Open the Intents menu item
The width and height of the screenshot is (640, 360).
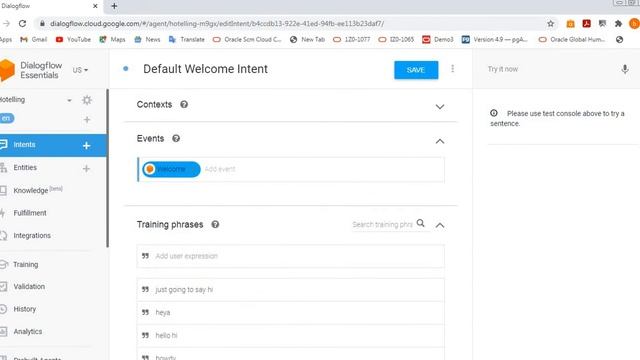(24, 145)
